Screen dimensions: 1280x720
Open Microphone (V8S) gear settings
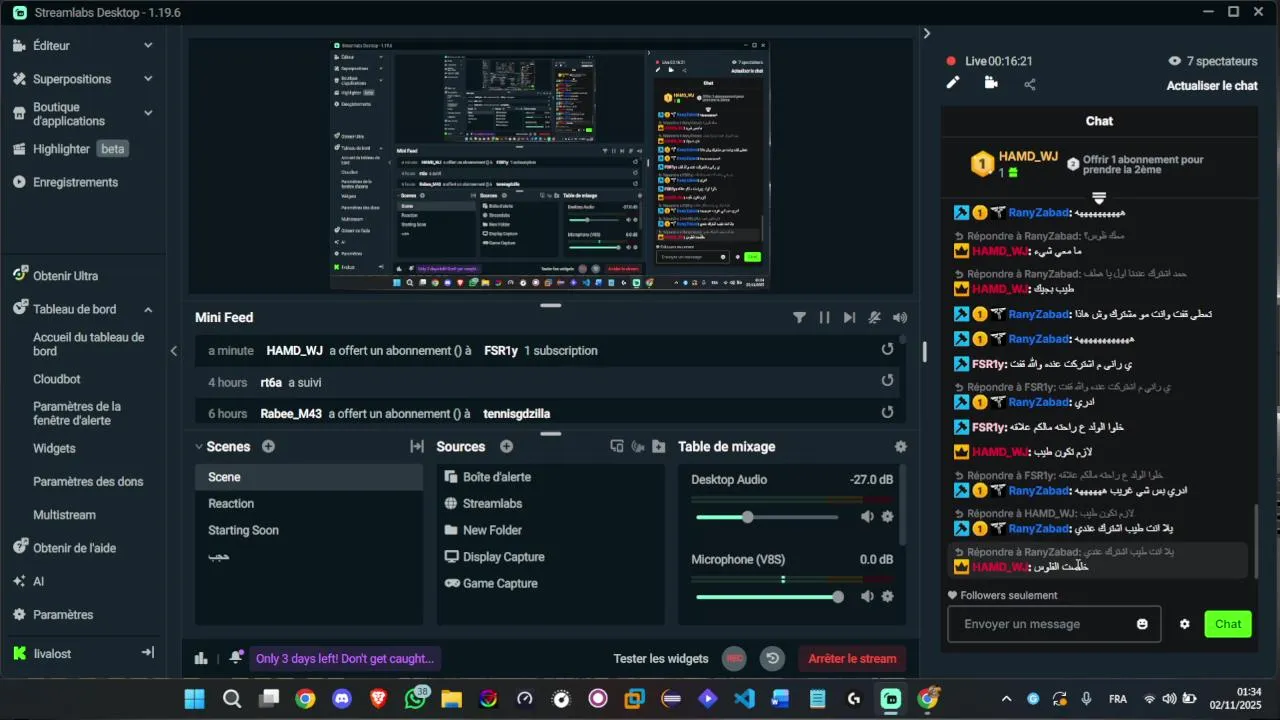click(x=887, y=596)
